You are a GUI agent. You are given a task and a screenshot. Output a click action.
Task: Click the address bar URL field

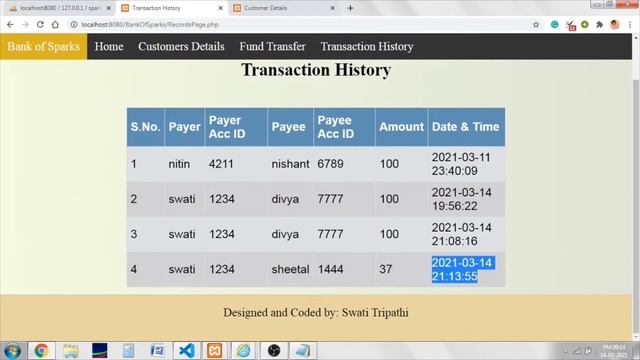[302, 25]
